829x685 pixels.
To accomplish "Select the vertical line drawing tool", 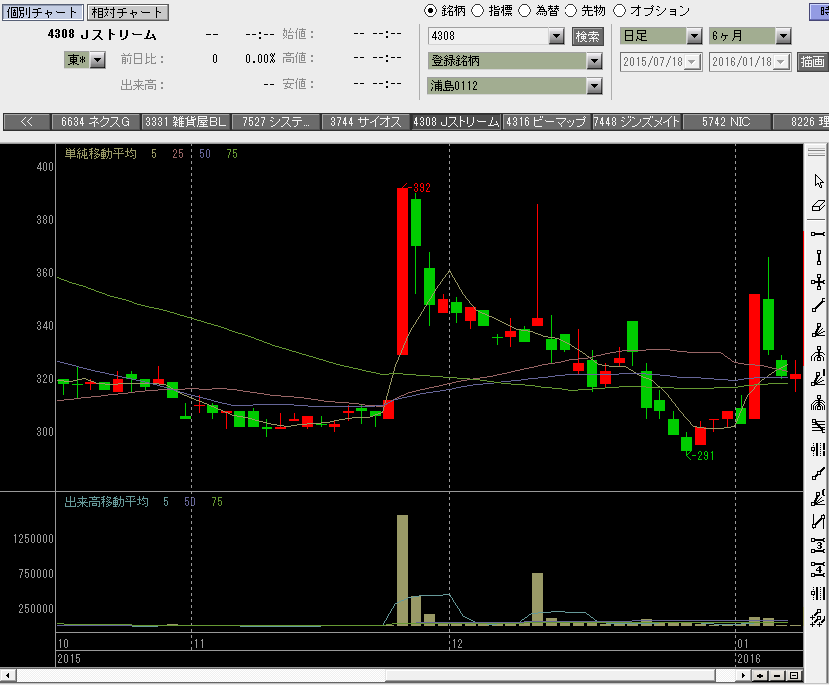I will [x=818, y=258].
